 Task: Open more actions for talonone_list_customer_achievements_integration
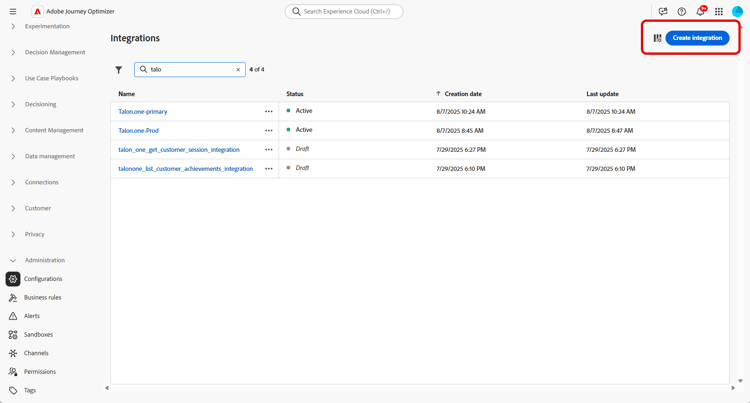(x=269, y=169)
